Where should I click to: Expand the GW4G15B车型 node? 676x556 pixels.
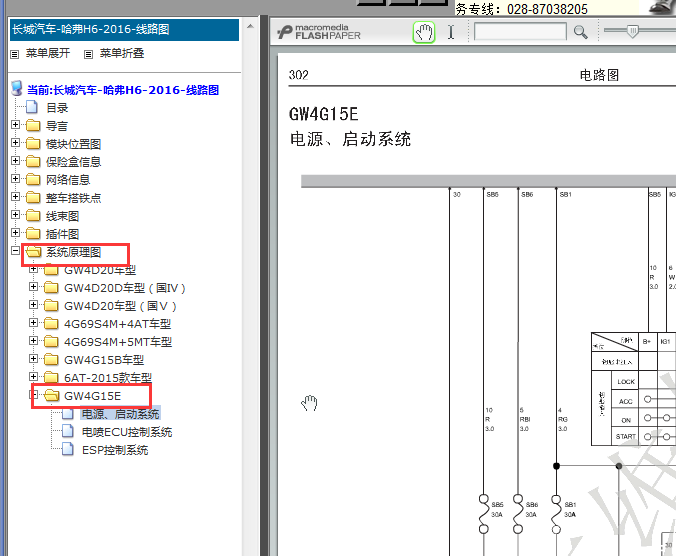[x=34, y=359]
